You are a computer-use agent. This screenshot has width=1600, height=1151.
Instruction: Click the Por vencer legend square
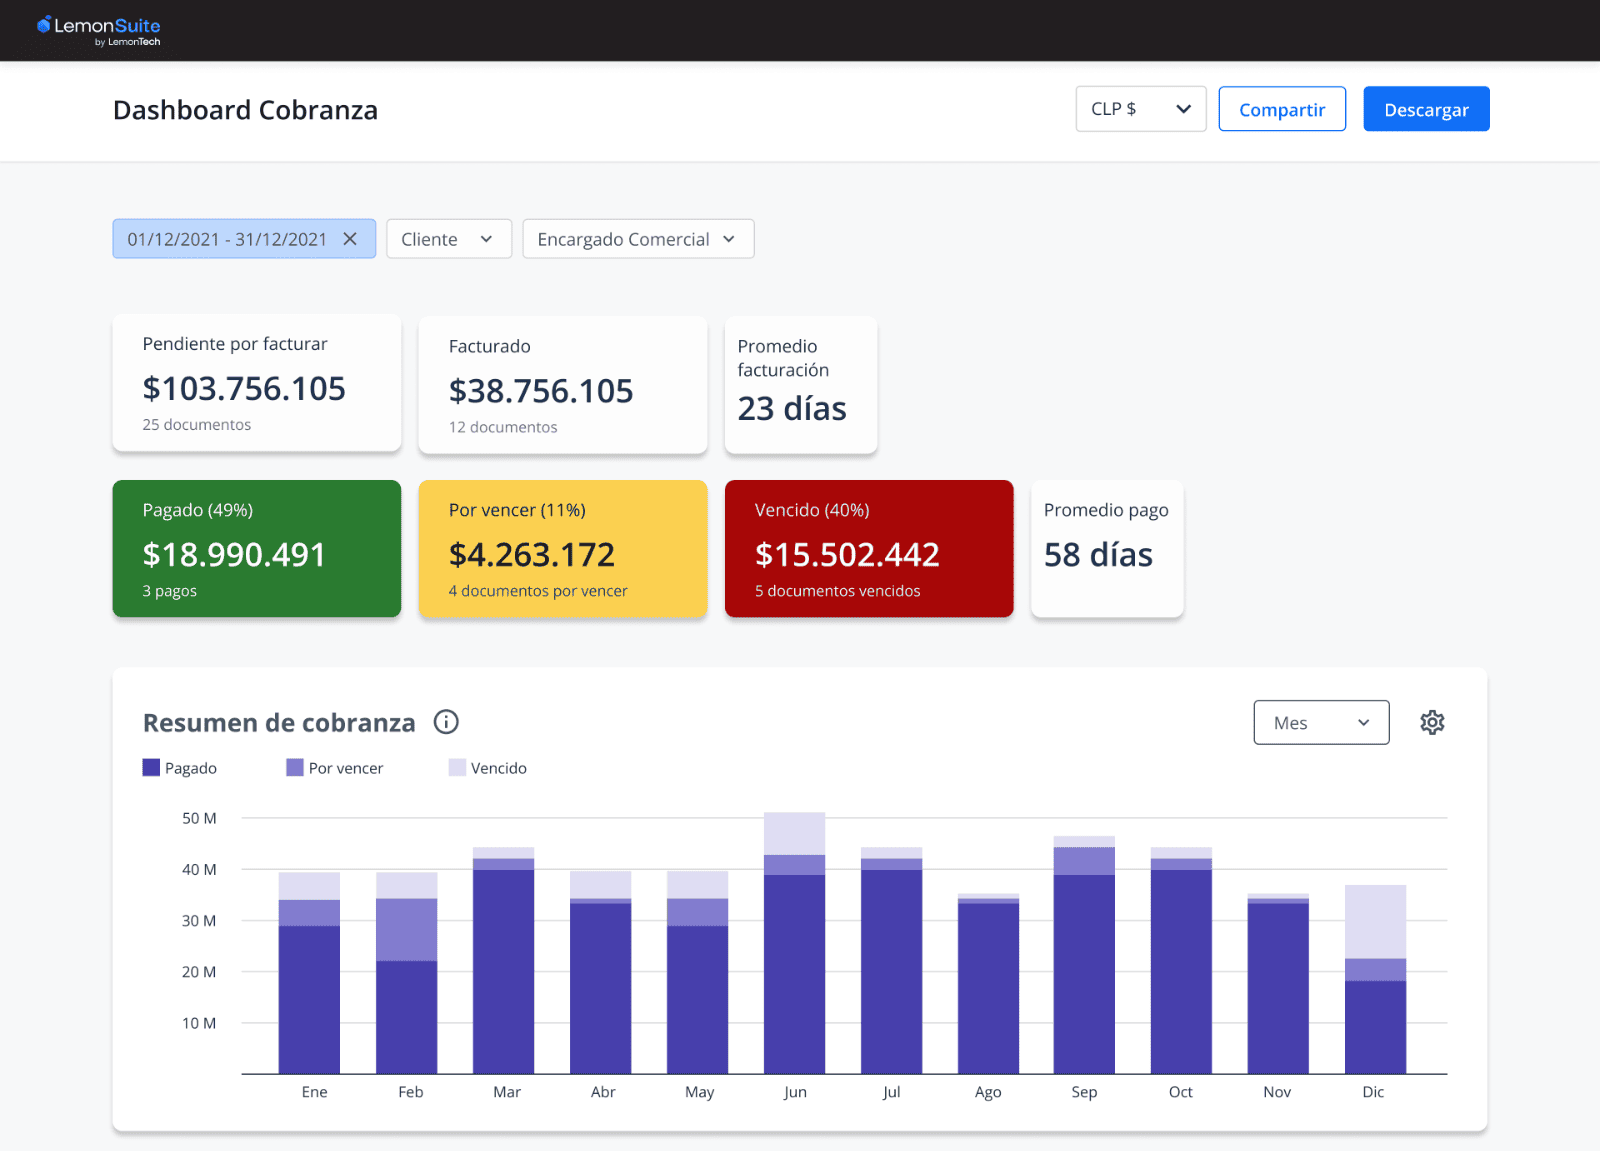(x=293, y=767)
